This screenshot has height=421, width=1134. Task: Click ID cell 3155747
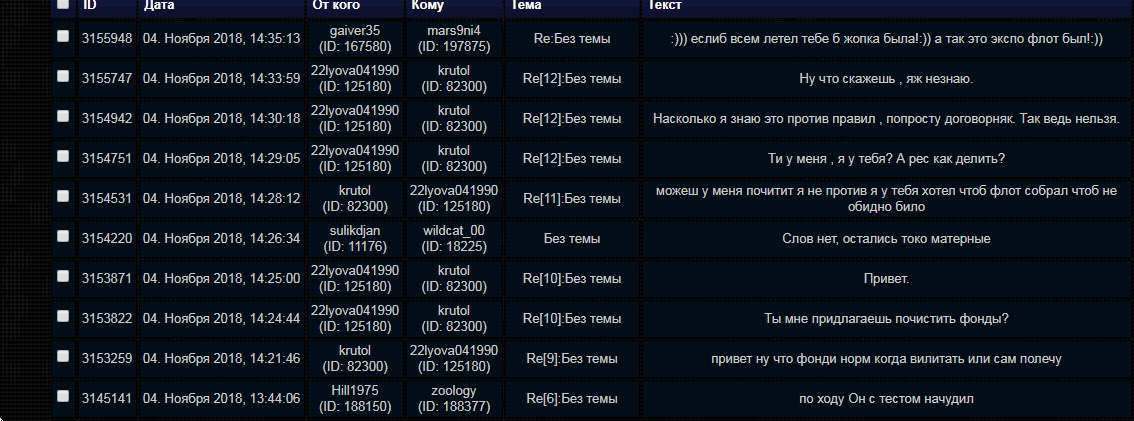[107, 79]
